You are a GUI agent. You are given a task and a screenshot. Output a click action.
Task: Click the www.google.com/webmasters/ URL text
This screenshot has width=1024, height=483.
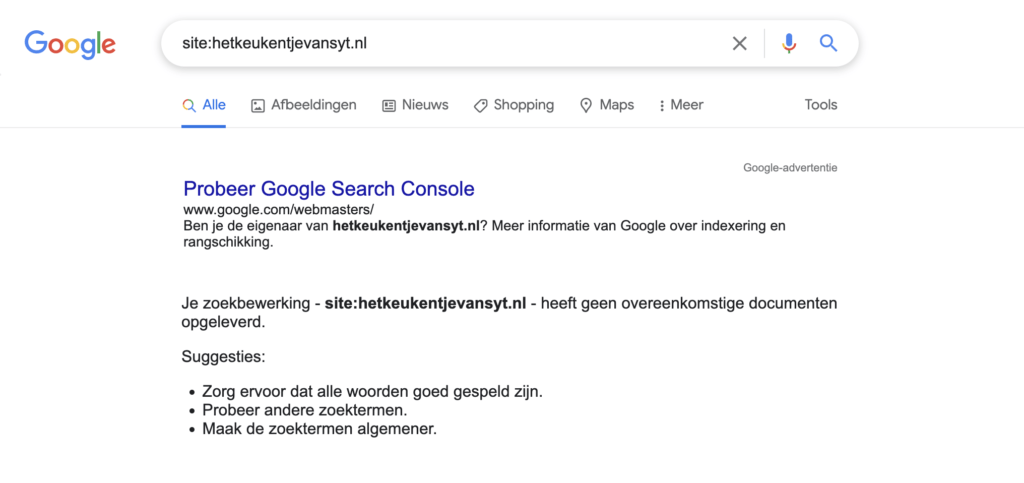279,210
